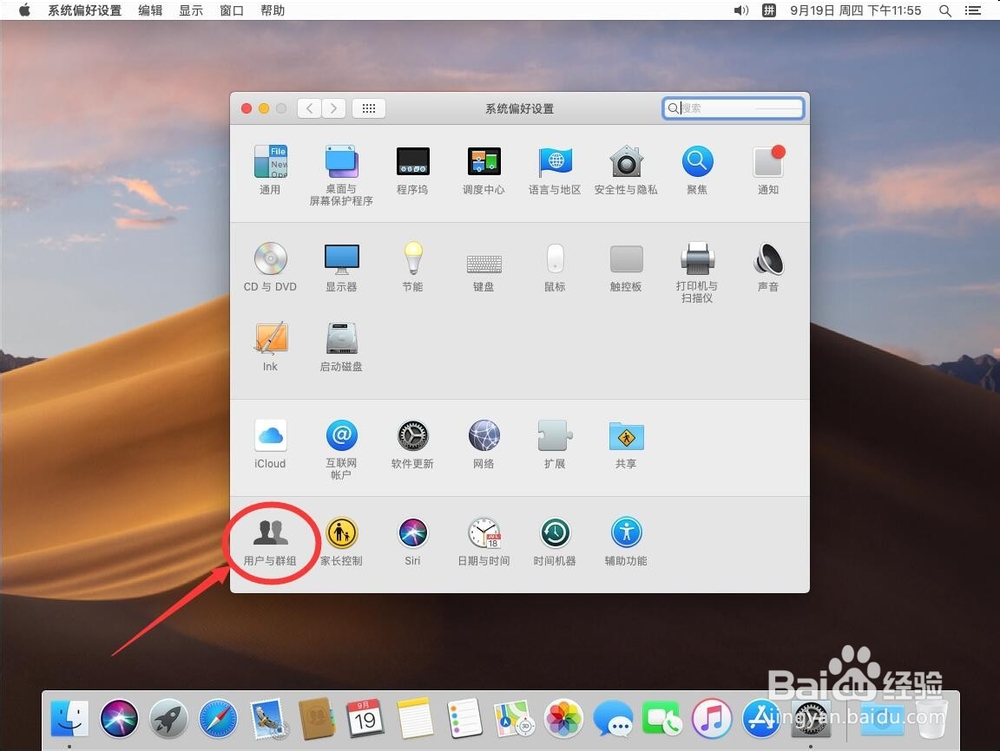Open the Apple menu

click(x=24, y=10)
